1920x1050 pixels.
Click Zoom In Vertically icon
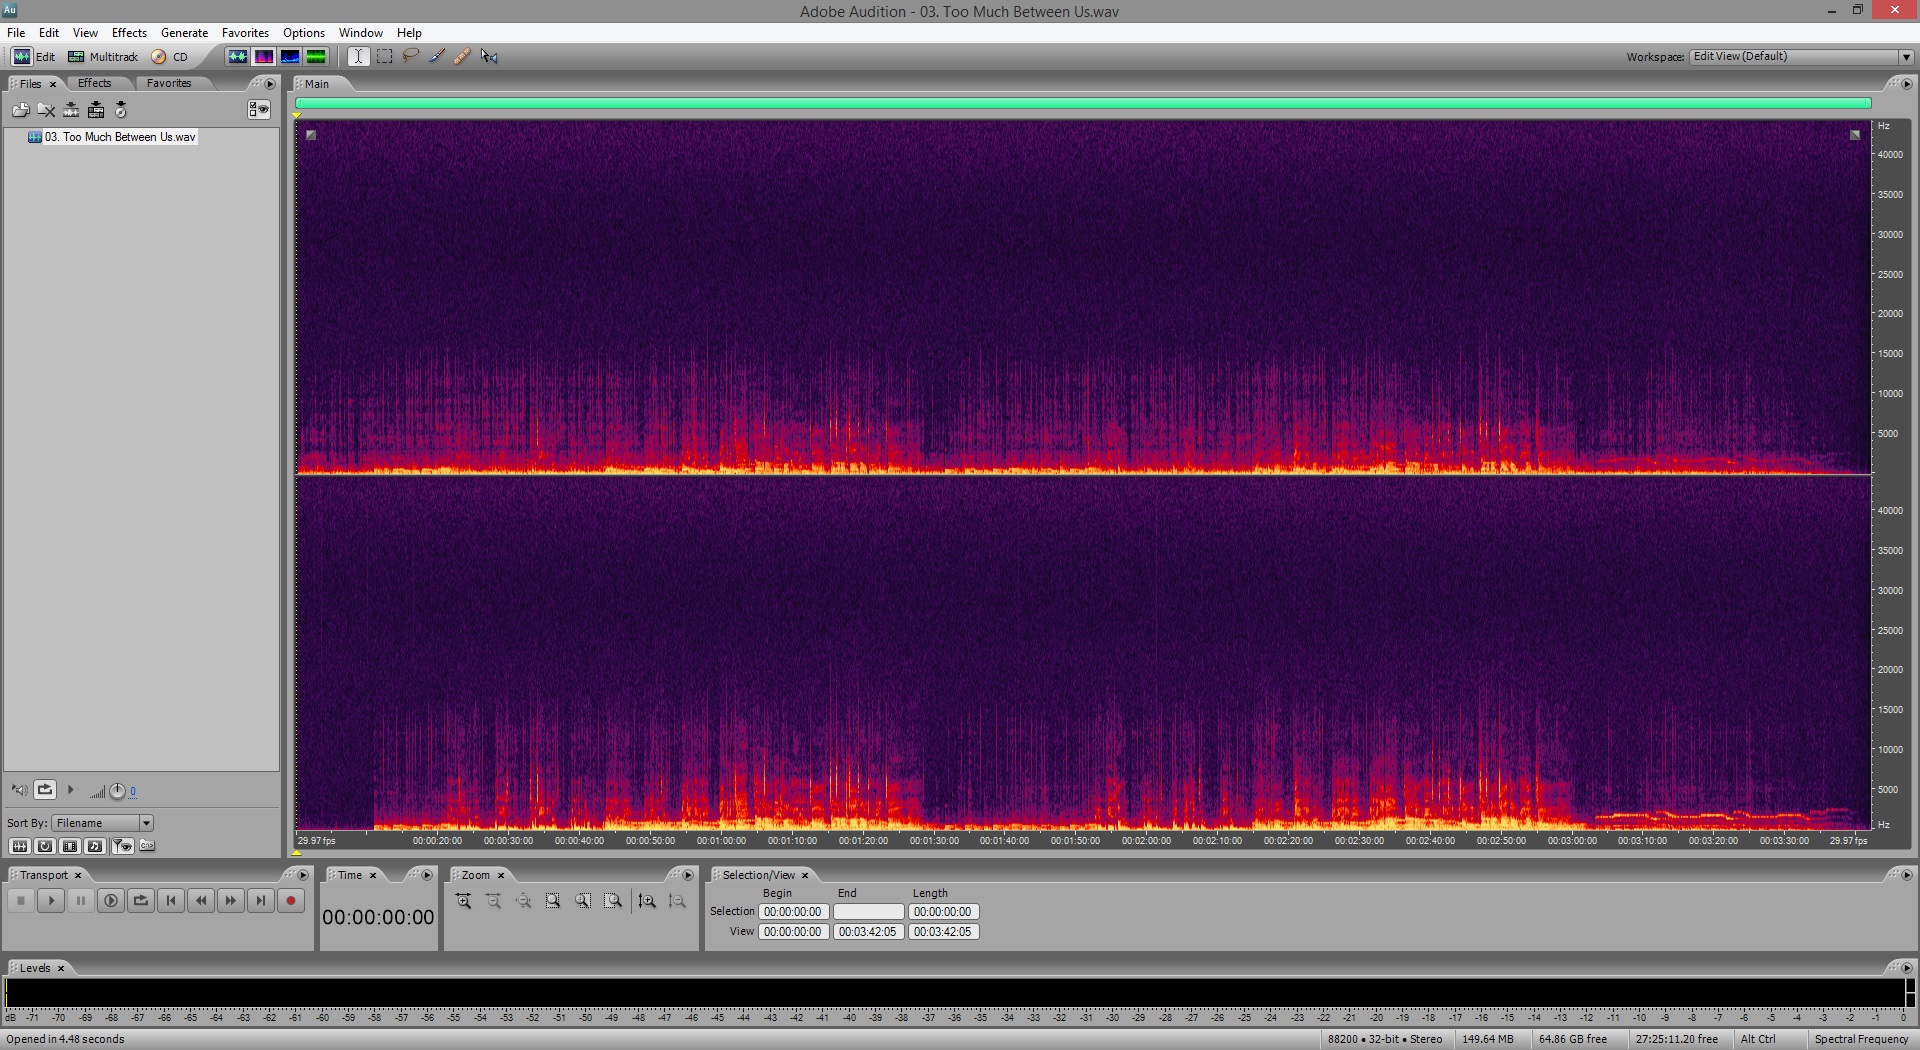coord(647,901)
